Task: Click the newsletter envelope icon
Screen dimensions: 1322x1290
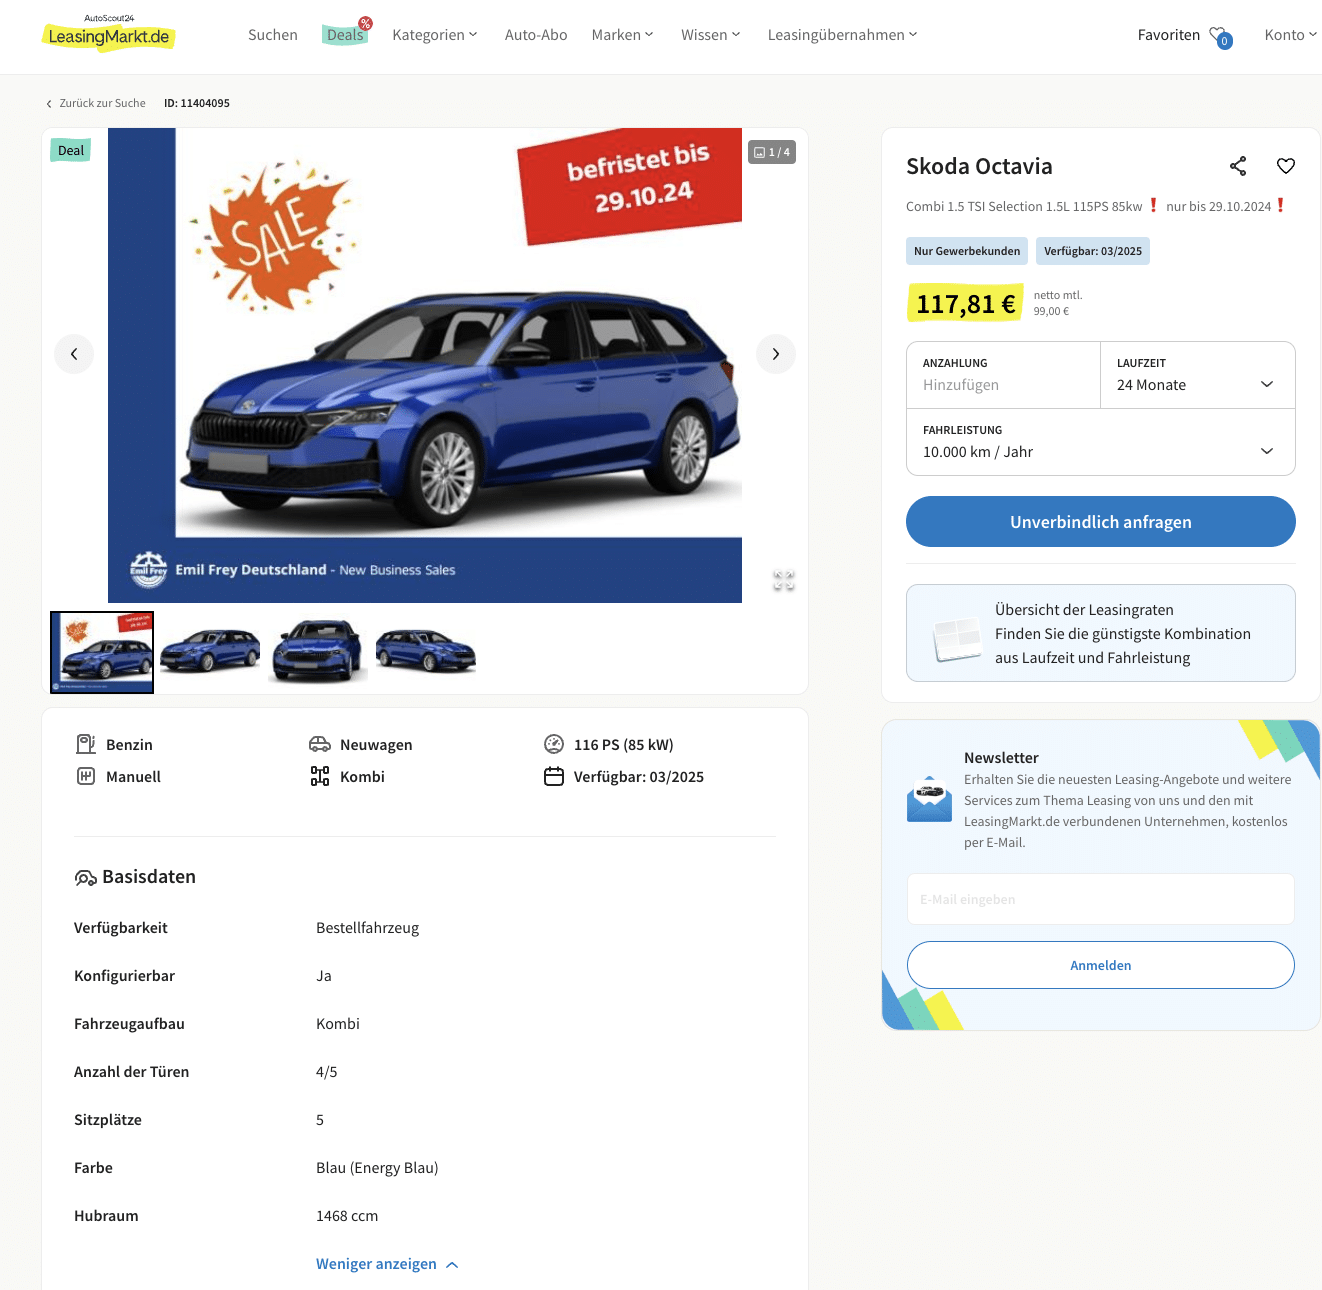Action: pyautogui.click(x=930, y=799)
